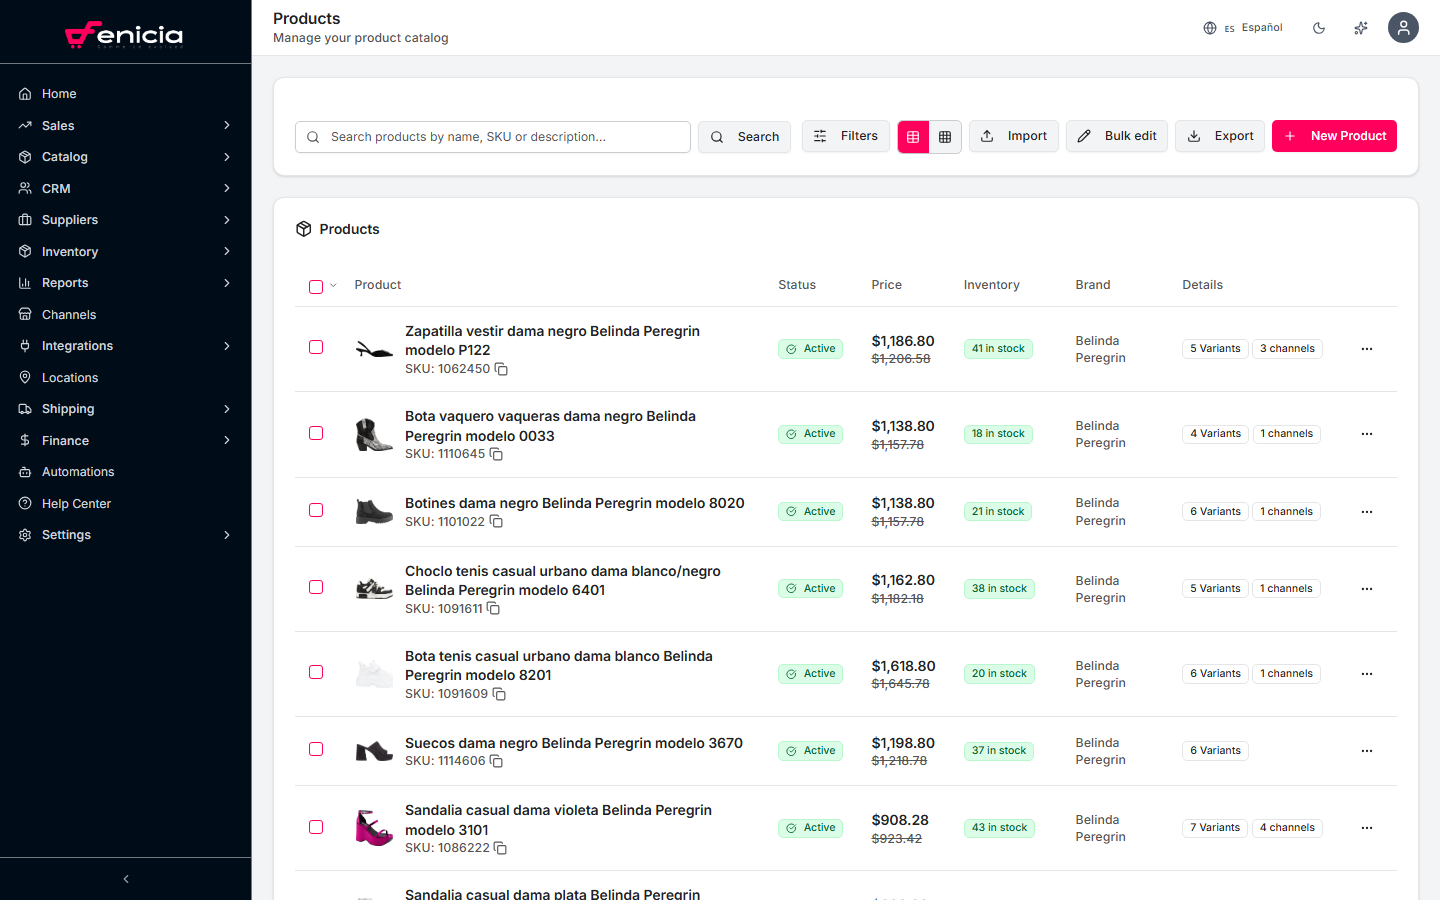
Task: Expand the Inventory section chevron
Action: (x=227, y=251)
